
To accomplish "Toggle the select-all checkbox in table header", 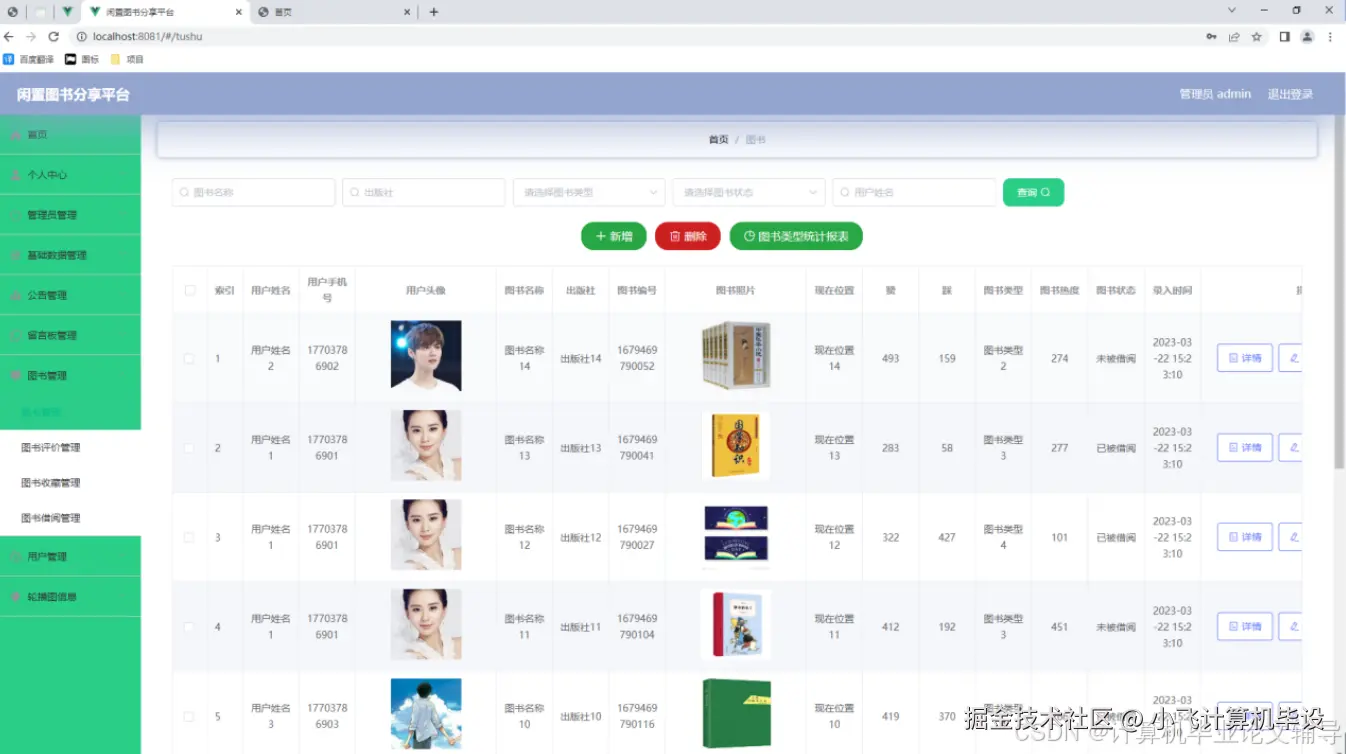I will pos(190,290).
